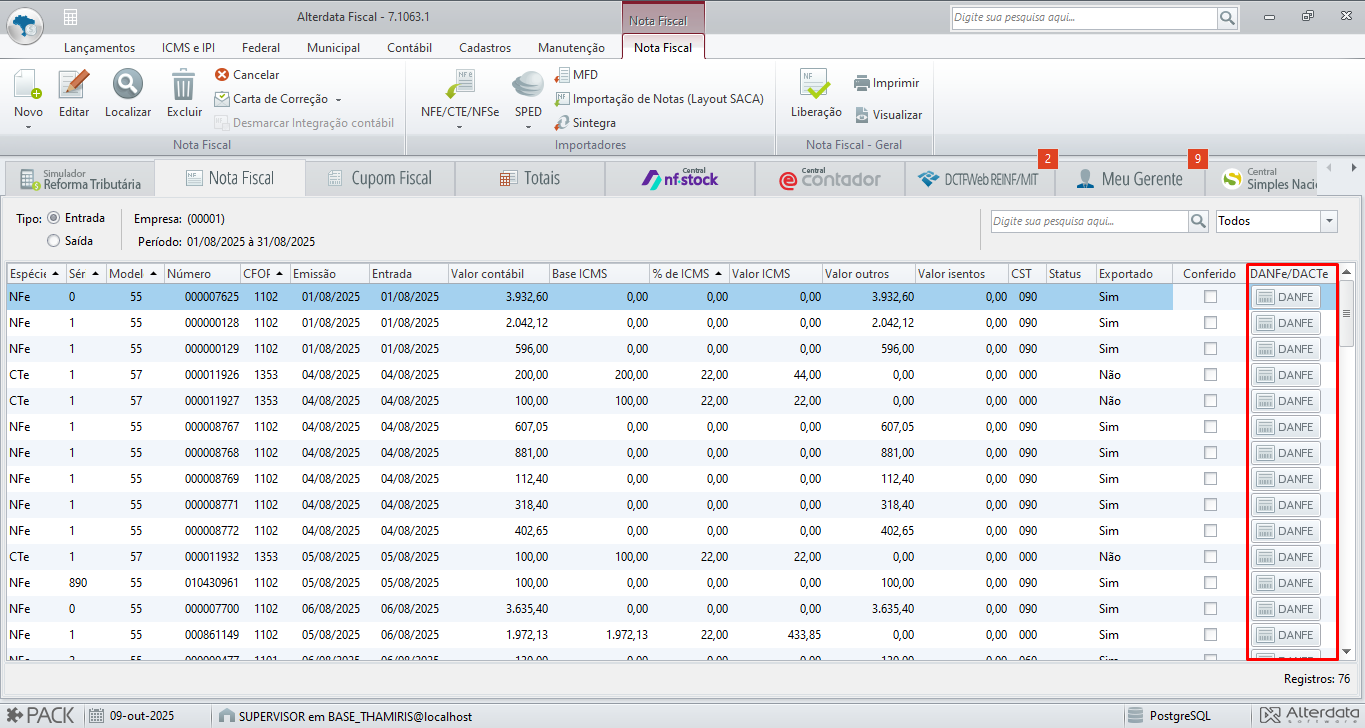Image resolution: width=1365 pixels, height=728 pixels.
Task: Expand the Todos filter dropdown
Action: tap(1329, 221)
